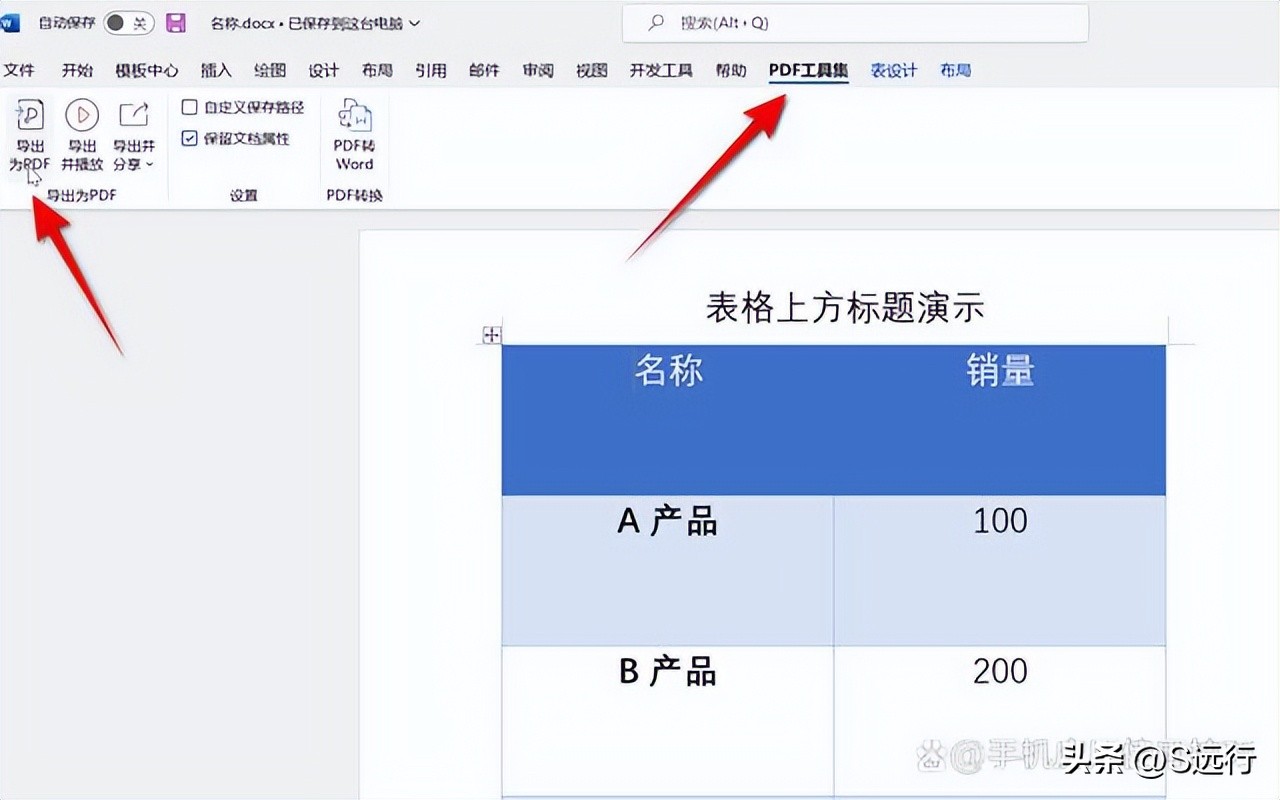Enable the 自定义保存路径 checkbox
This screenshot has width=1280, height=800.
pos(189,108)
